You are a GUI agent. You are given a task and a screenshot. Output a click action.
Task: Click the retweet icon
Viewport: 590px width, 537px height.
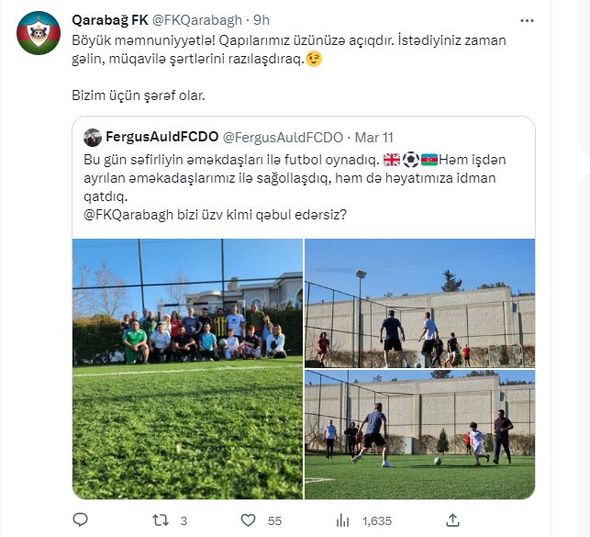pyautogui.click(x=160, y=520)
